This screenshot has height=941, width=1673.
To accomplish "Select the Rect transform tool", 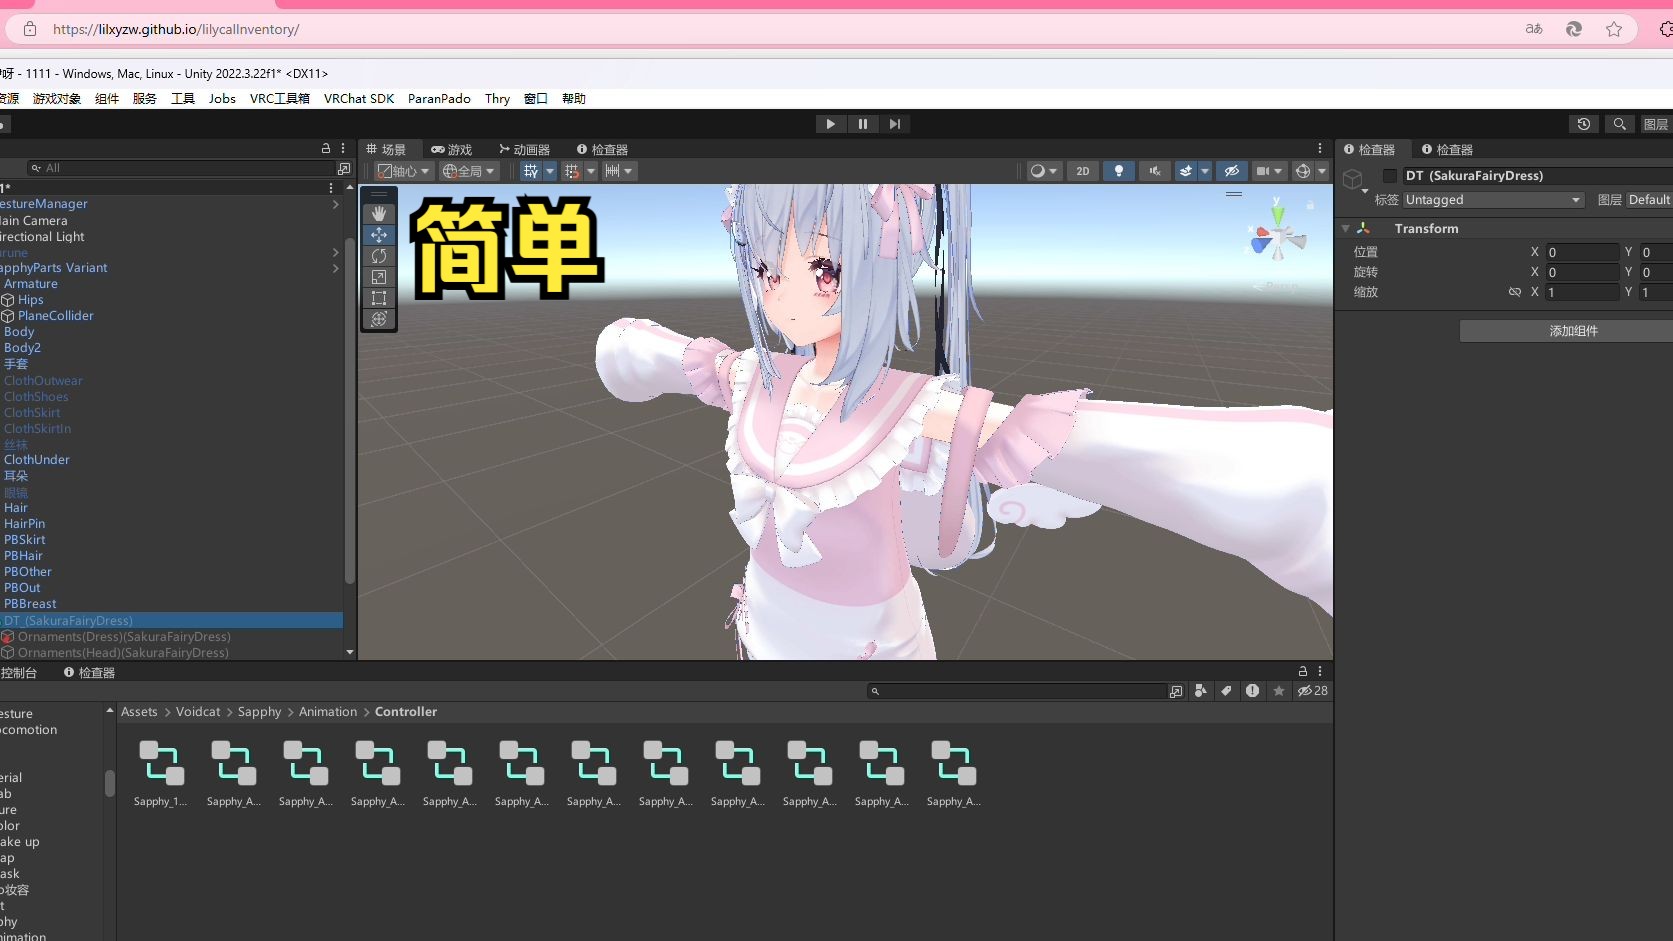I will pos(379,298).
